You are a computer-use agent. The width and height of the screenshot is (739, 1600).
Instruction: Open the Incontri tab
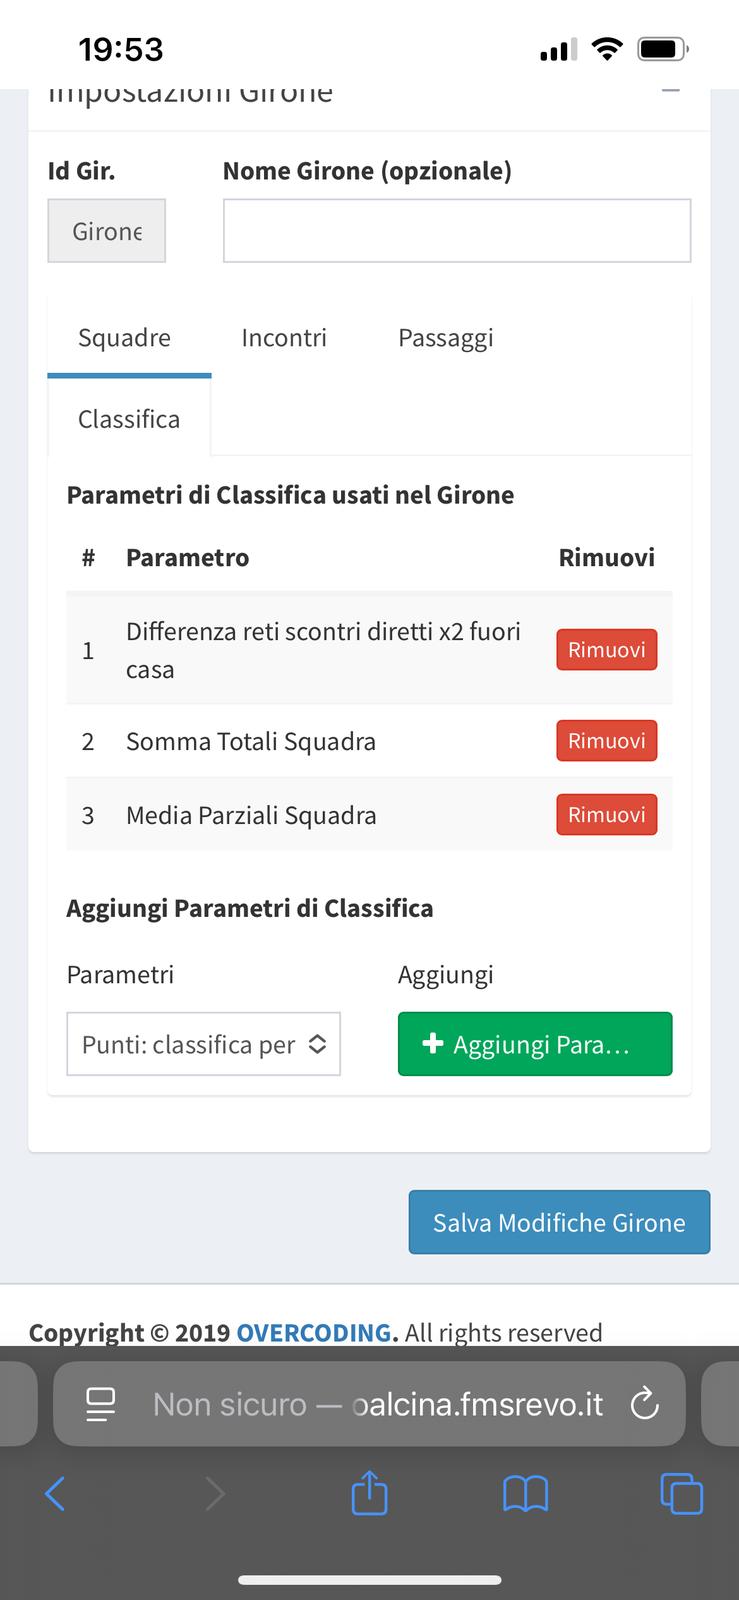tap(284, 338)
